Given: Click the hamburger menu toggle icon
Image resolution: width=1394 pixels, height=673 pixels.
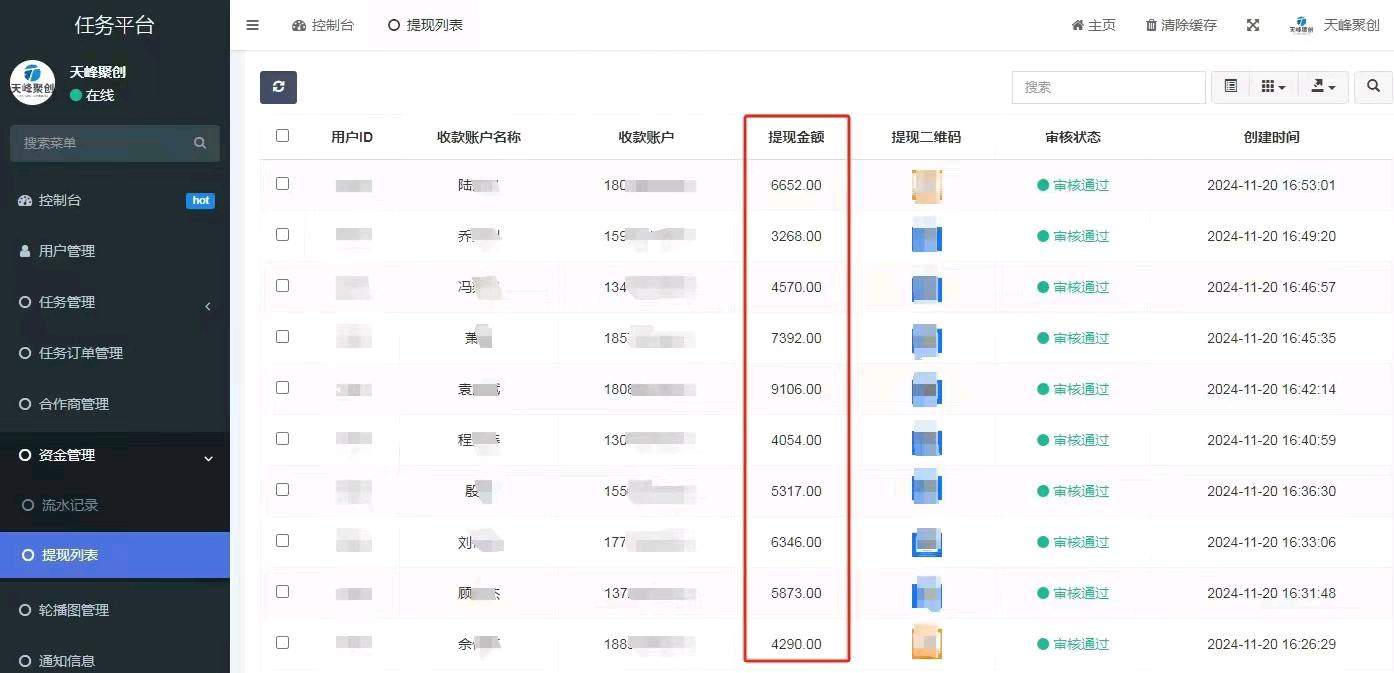Looking at the screenshot, I should point(252,25).
